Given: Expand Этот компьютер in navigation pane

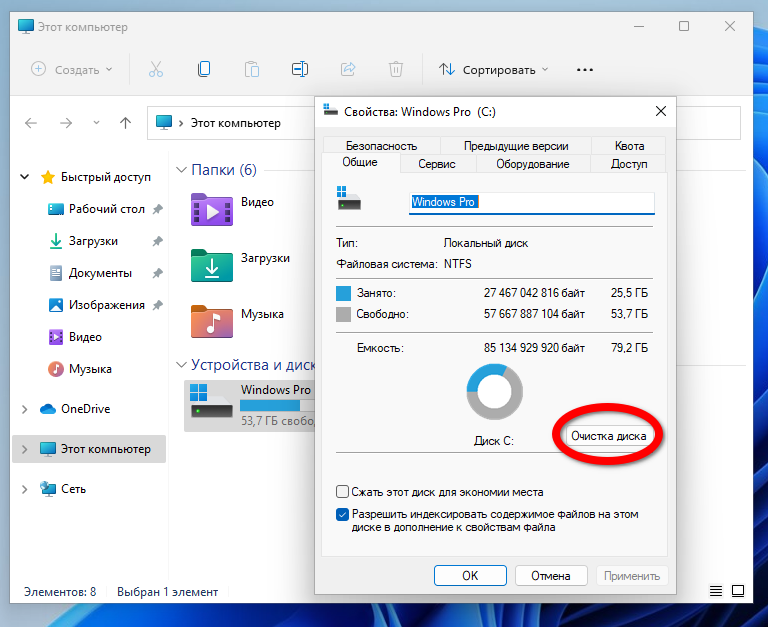Looking at the screenshot, I should pos(24,449).
